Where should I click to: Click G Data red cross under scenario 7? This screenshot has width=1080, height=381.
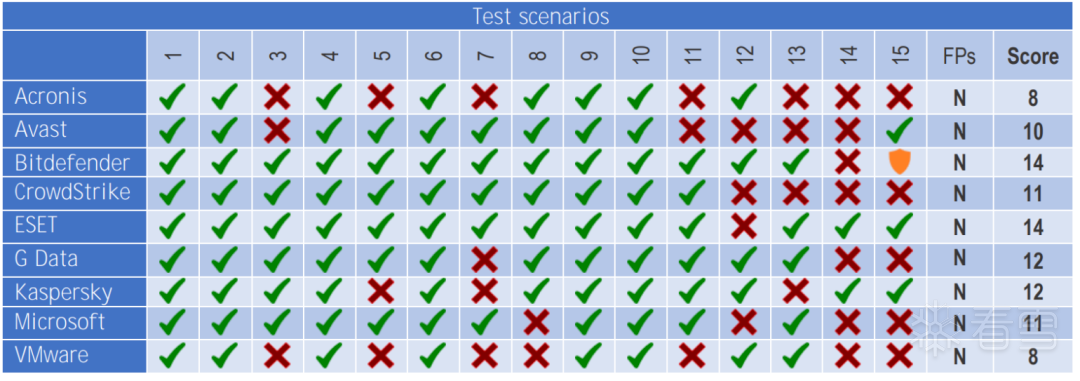click(x=485, y=259)
